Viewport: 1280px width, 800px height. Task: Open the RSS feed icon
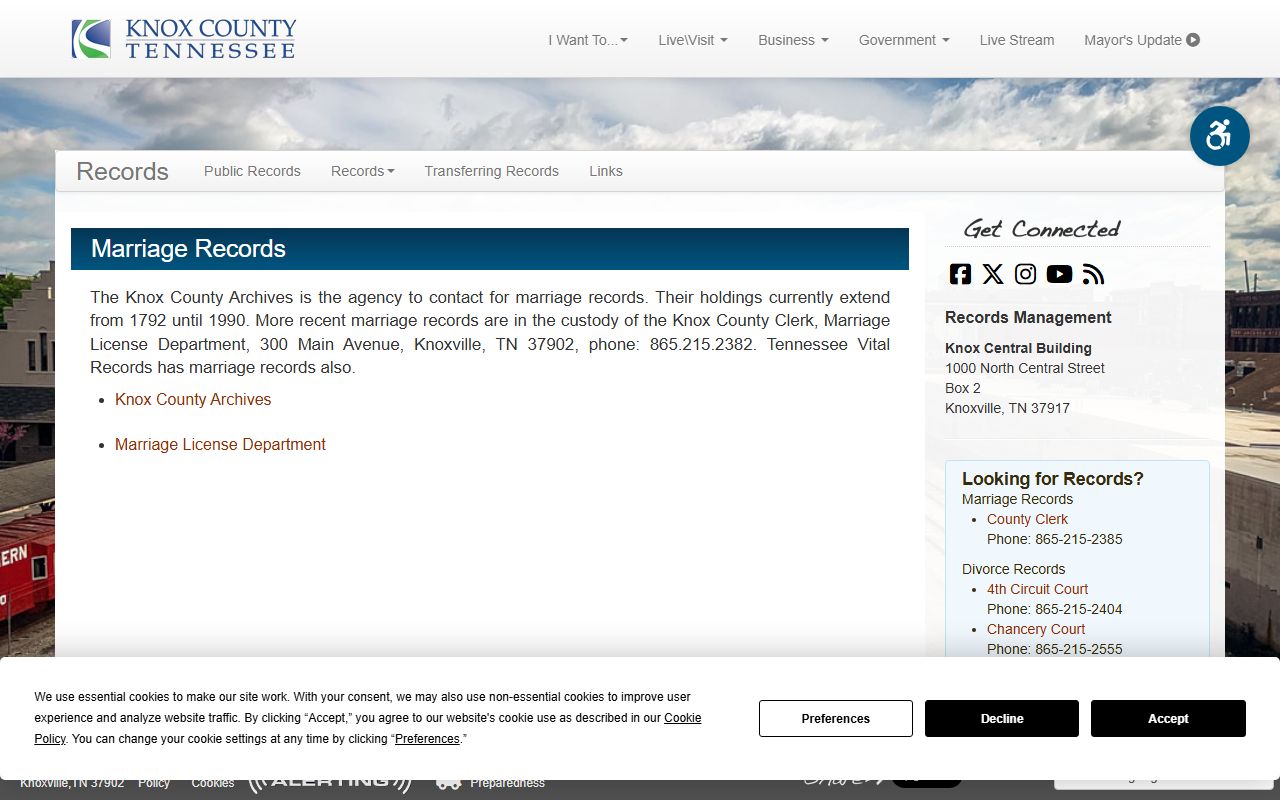click(1093, 274)
